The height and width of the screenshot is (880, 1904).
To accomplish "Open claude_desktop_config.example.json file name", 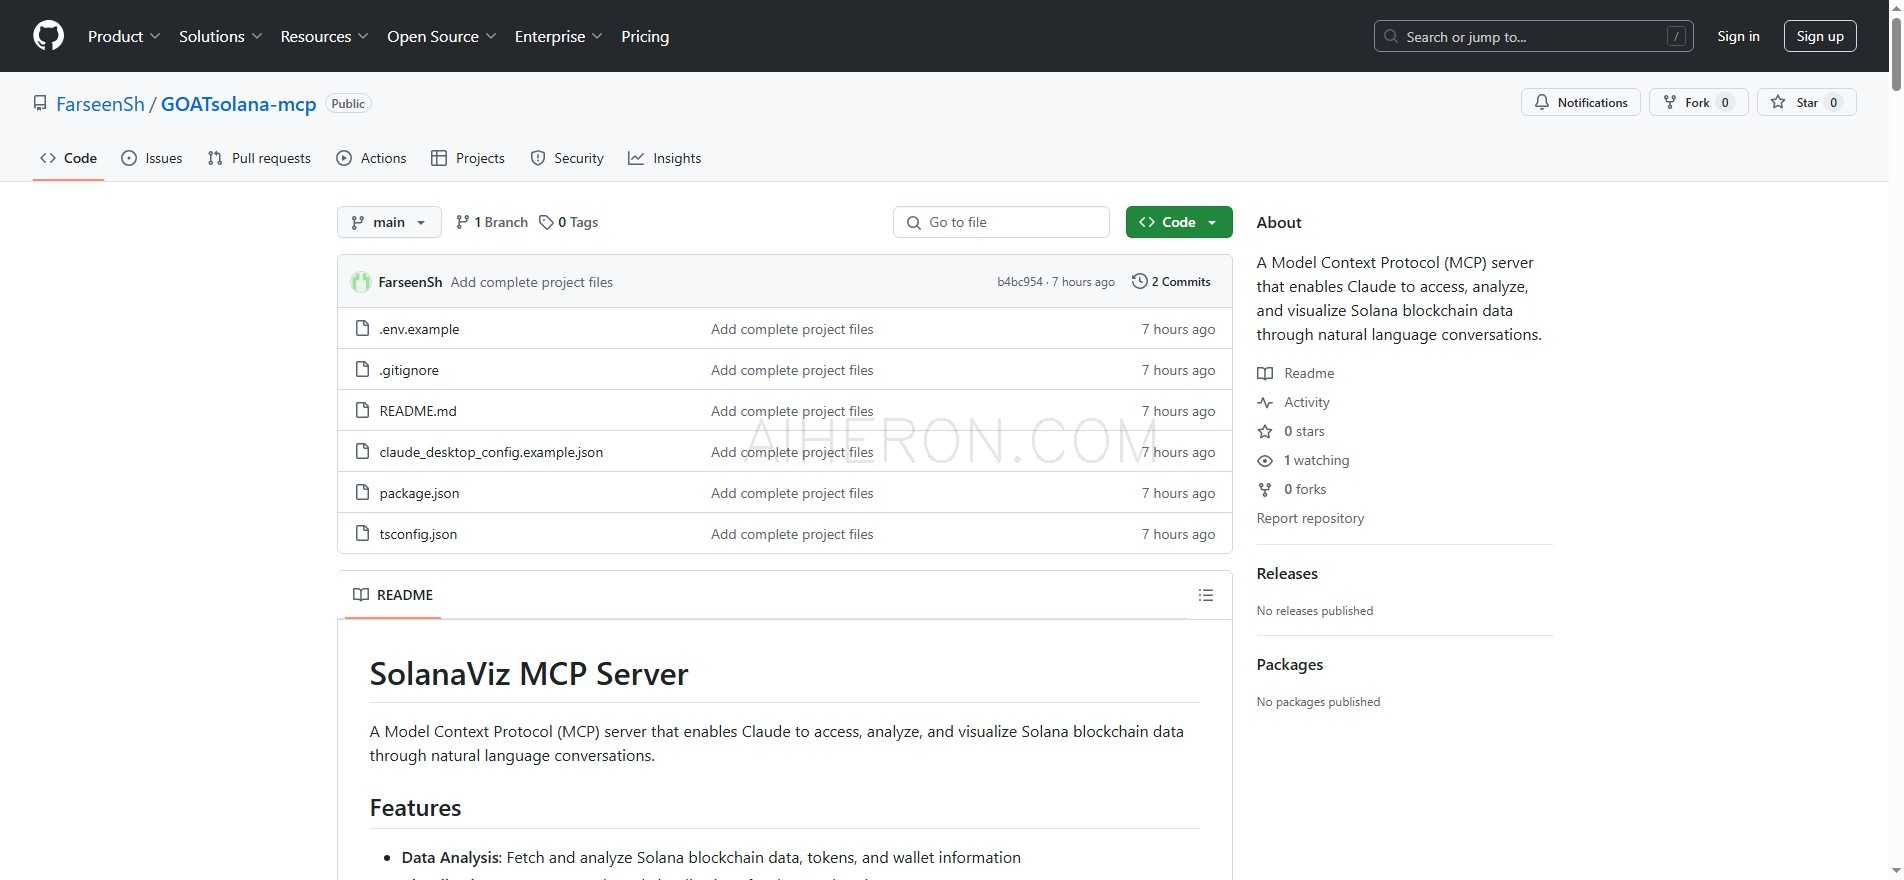I will pyautogui.click(x=491, y=452).
